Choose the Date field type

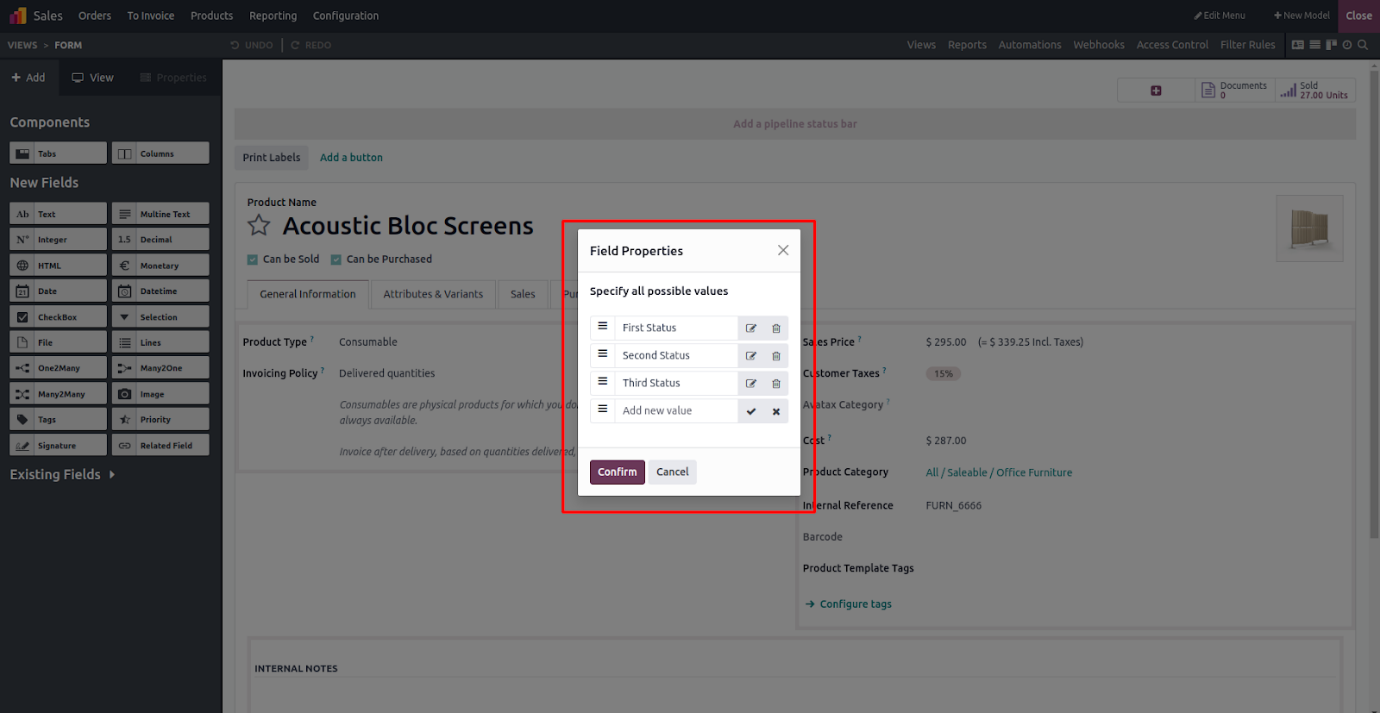tap(58, 291)
